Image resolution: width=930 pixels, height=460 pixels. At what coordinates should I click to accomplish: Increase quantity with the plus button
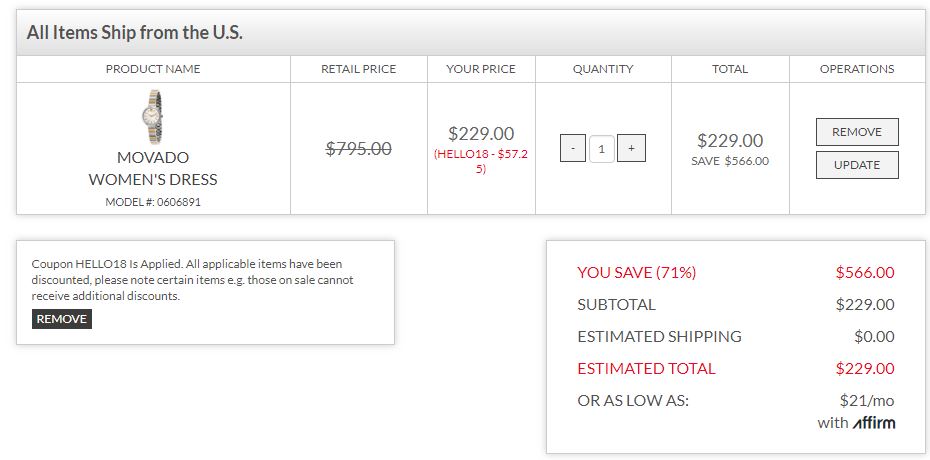tap(631, 149)
